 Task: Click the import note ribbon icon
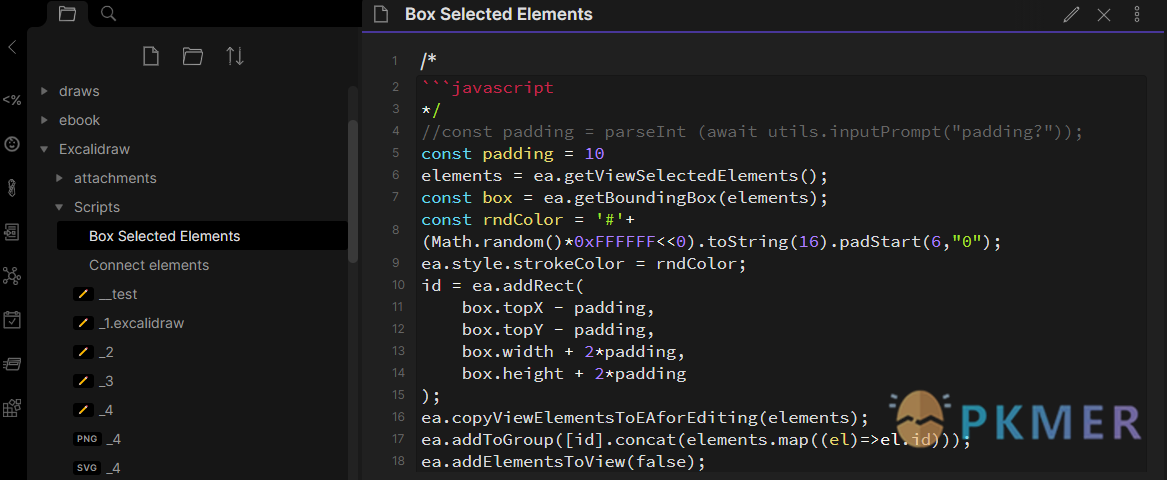pyautogui.click(x=12, y=232)
